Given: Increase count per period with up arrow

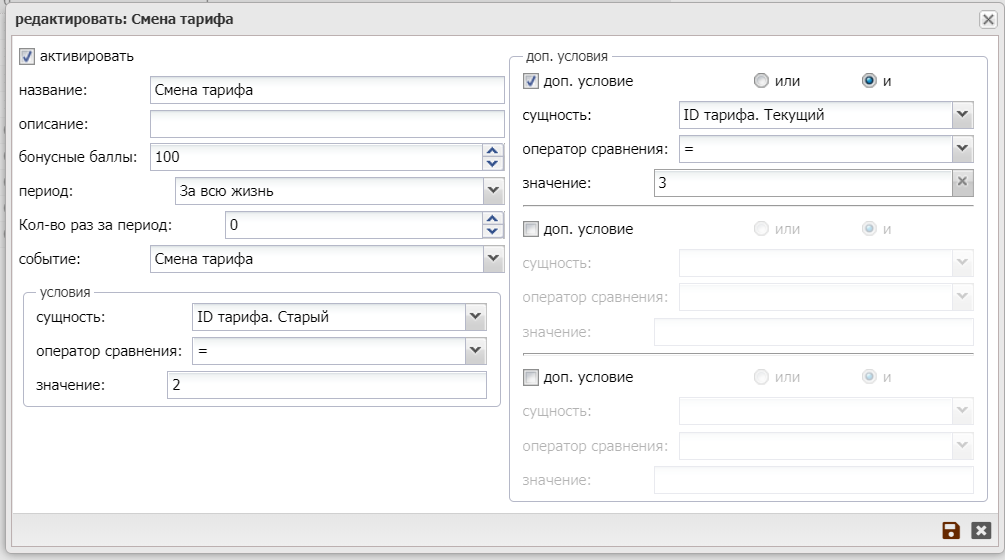Looking at the screenshot, I should point(491,219).
